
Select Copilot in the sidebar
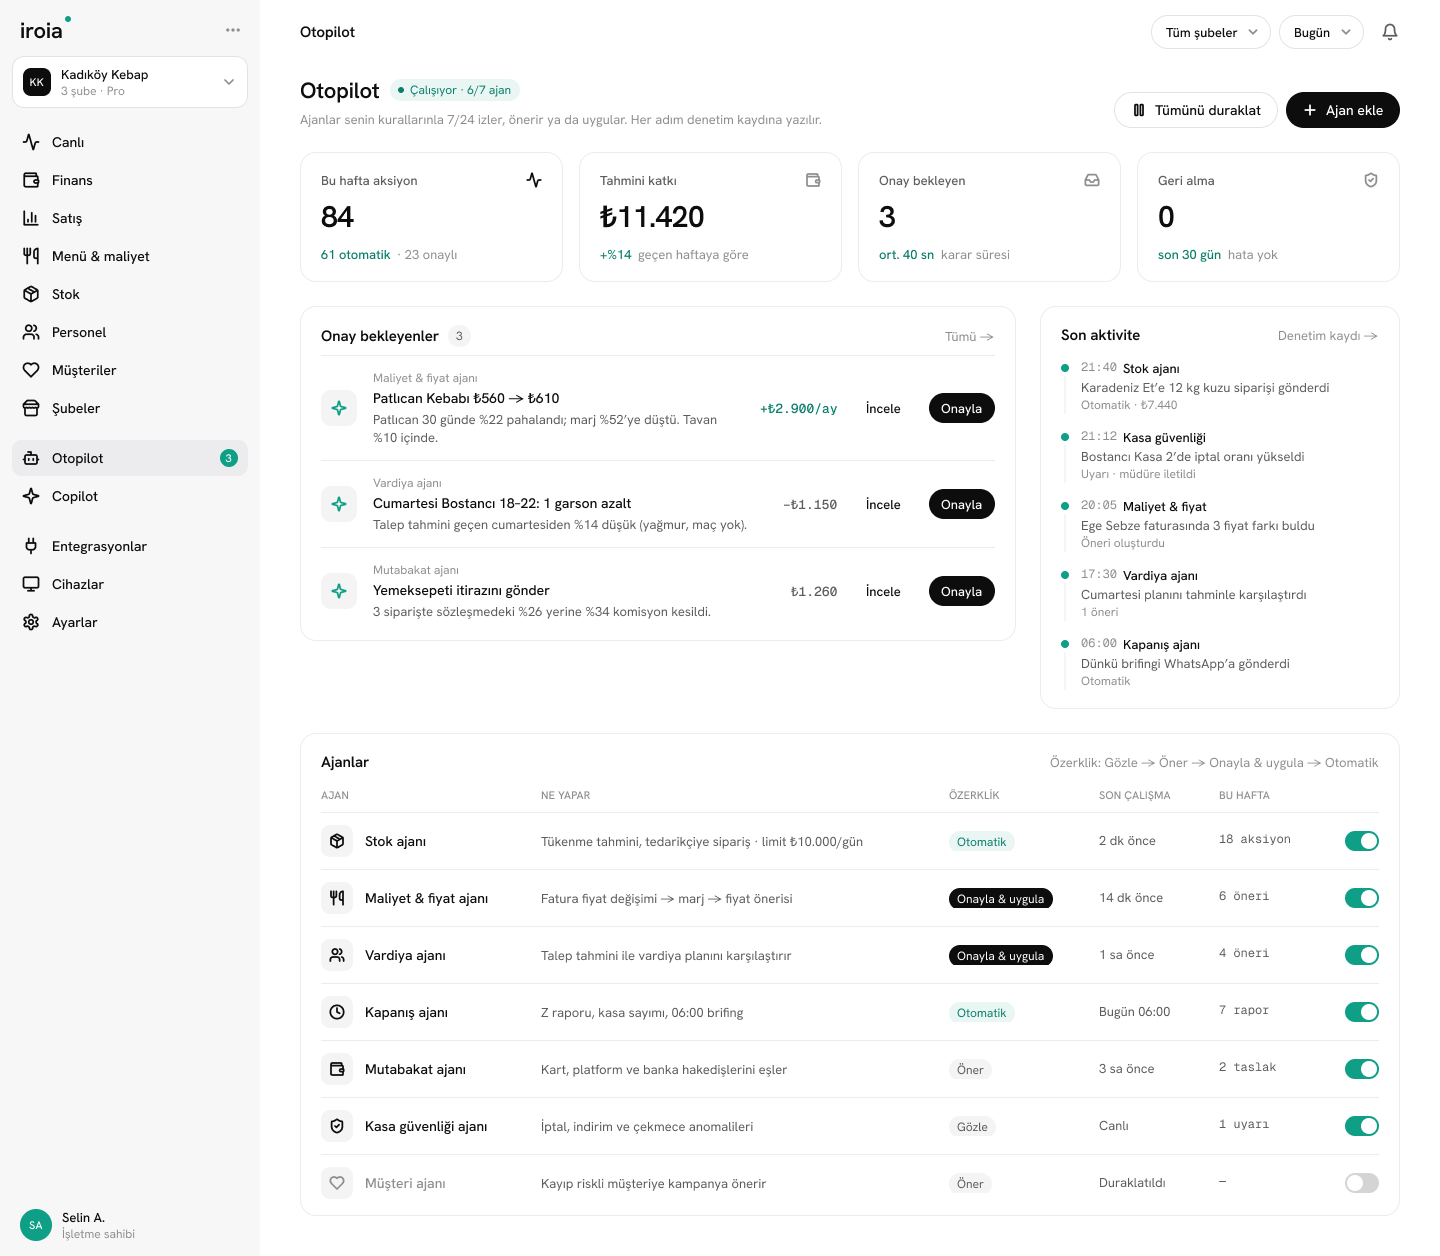point(130,496)
